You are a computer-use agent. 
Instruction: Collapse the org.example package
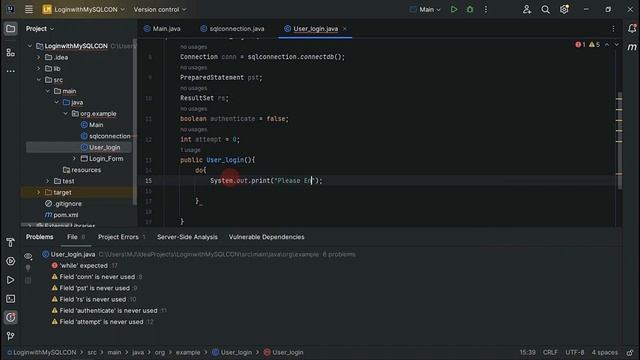pos(66,113)
